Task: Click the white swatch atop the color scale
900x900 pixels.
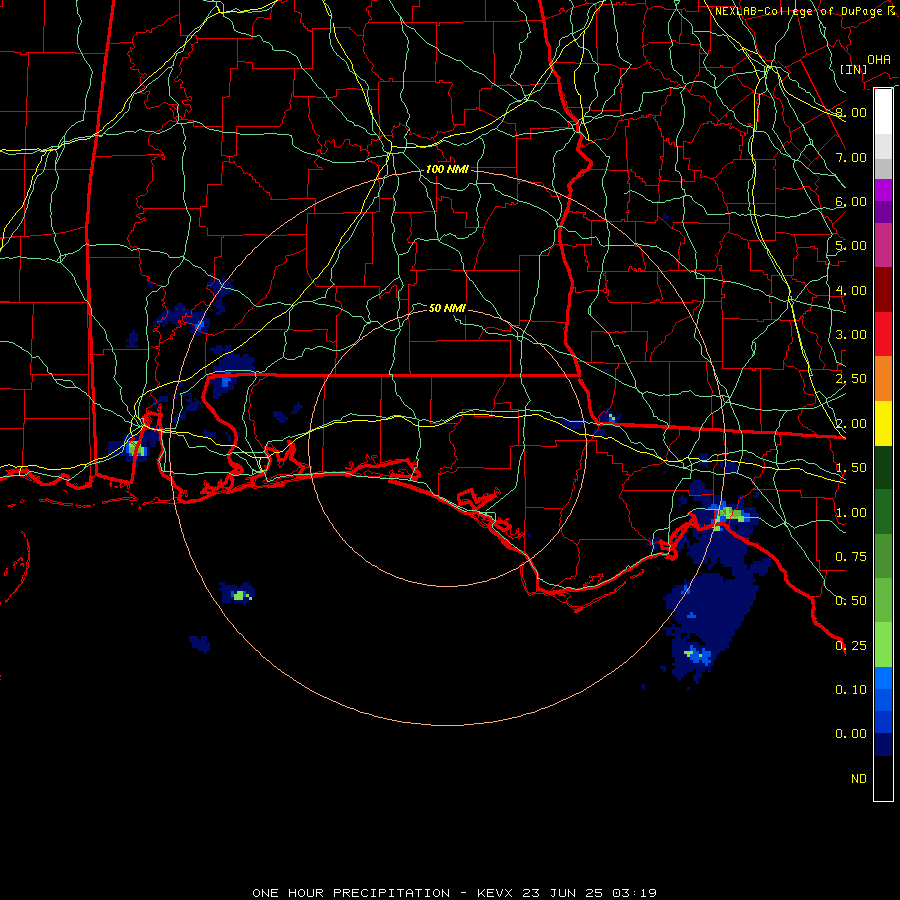Action: (883, 112)
